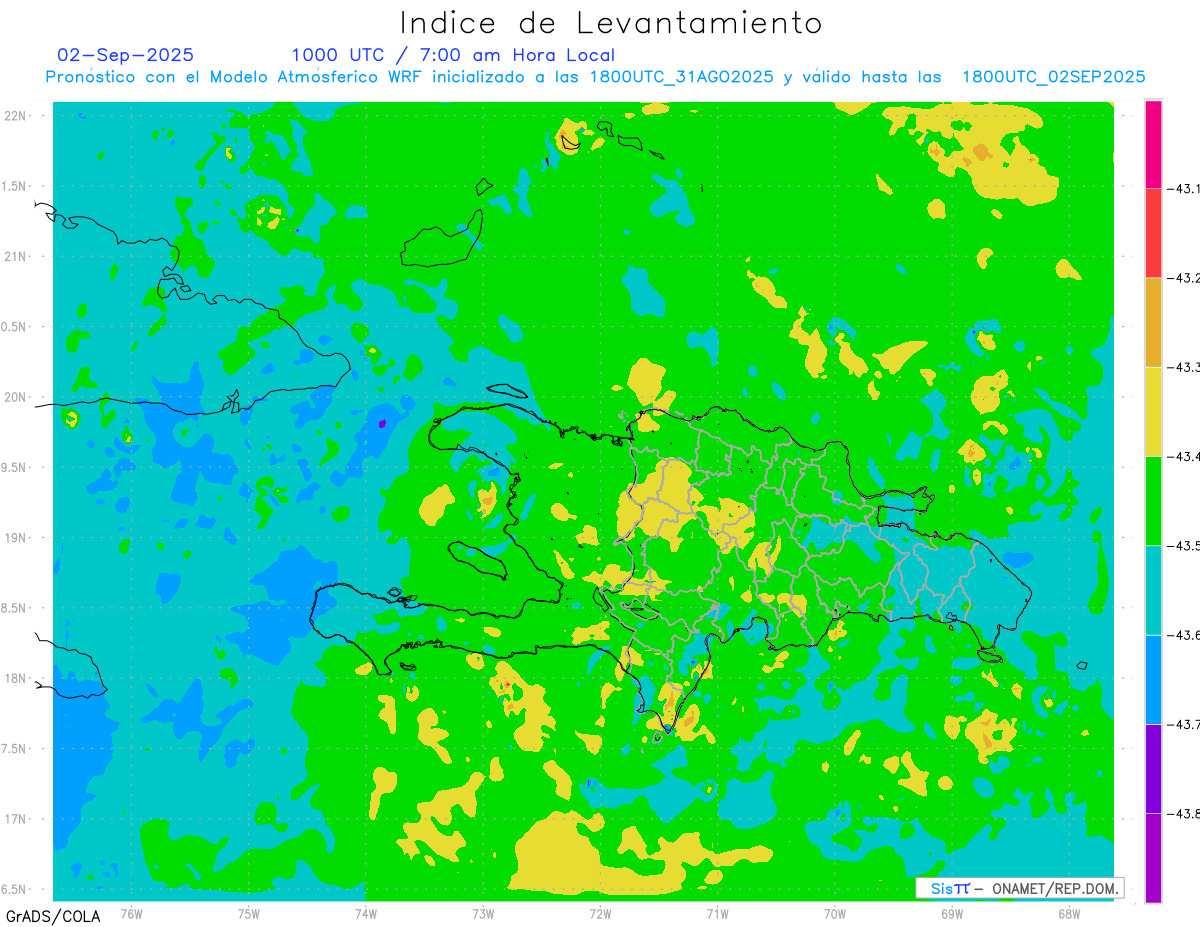Click the legend value "-43.3"
This screenshot has width=1200, height=927.
click(x=1184, y=367)
